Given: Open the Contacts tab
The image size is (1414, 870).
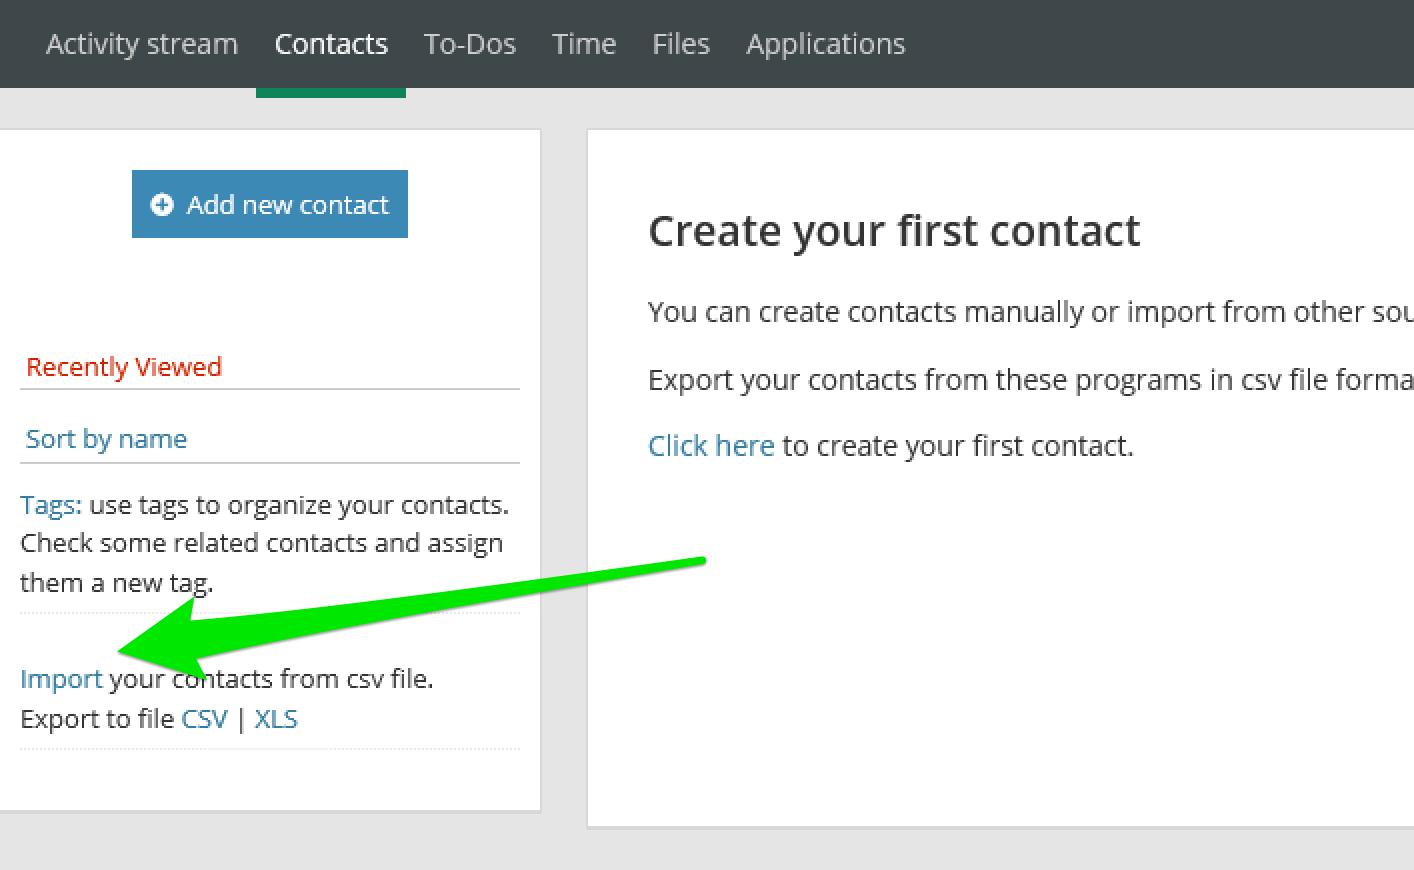Looking at the screenshot, I should [331, 43].
